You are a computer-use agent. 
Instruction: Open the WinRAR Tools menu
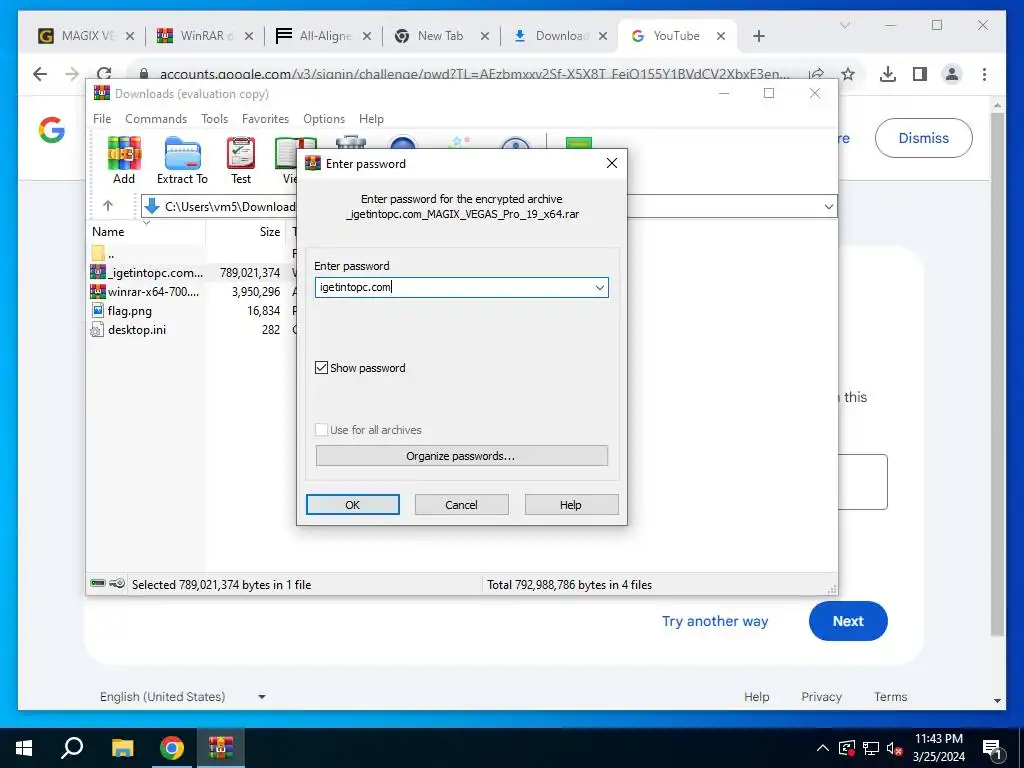coord(214,119)
